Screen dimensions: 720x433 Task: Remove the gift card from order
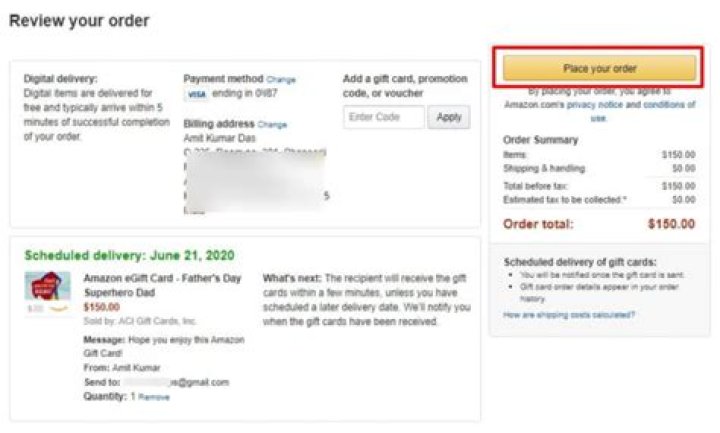pyautogui.click(x=154, y=397)
